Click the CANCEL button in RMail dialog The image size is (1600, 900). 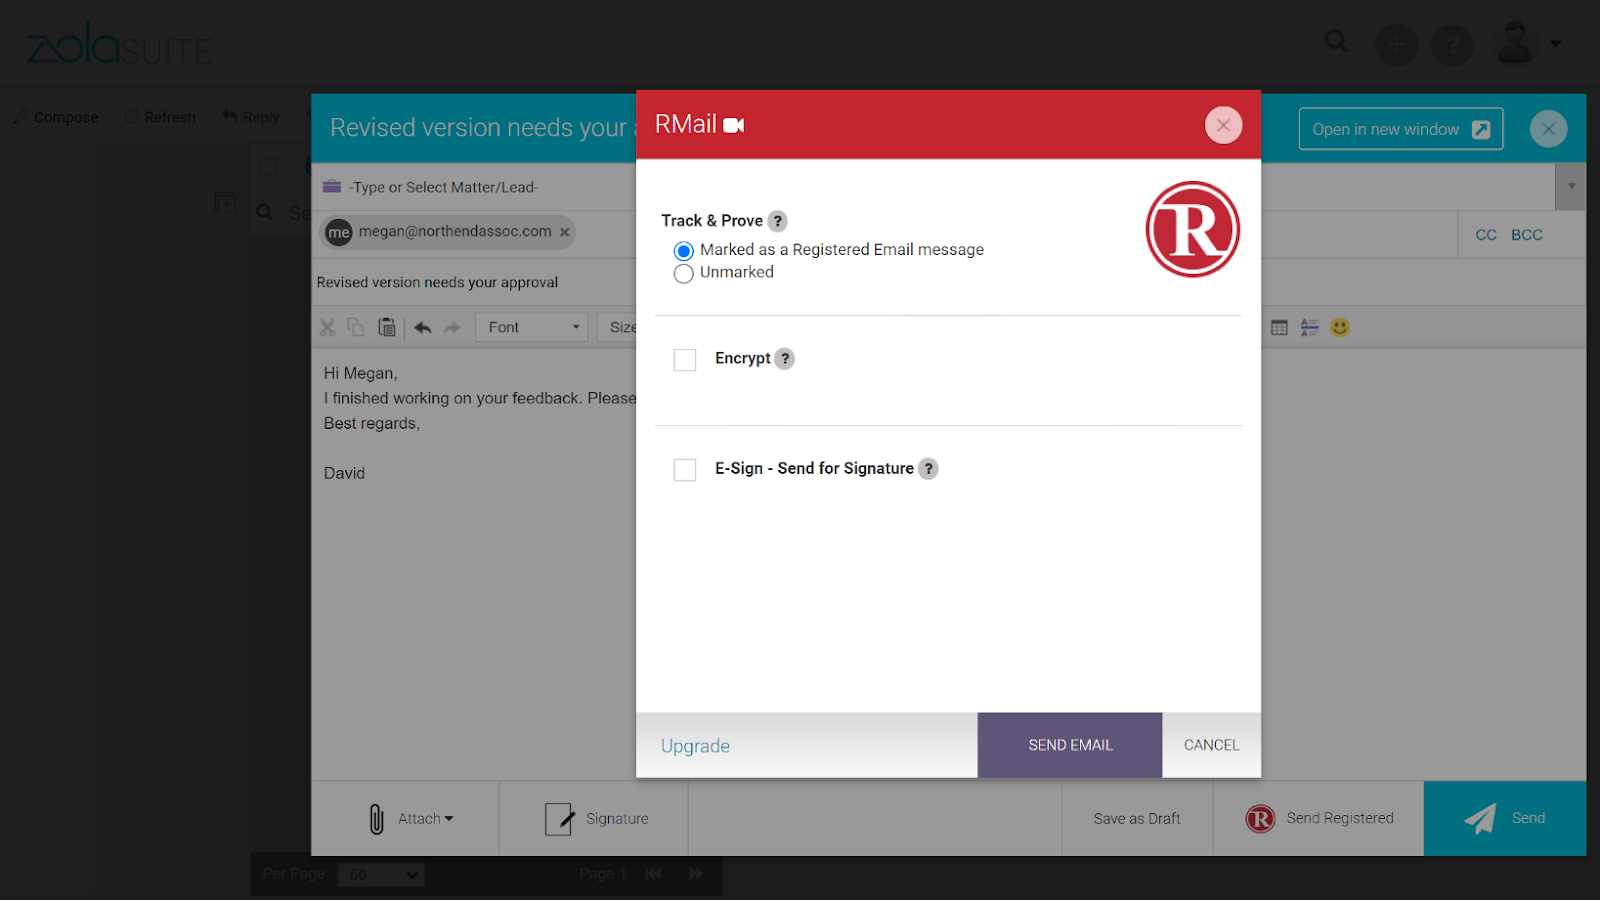point(1211,745)
